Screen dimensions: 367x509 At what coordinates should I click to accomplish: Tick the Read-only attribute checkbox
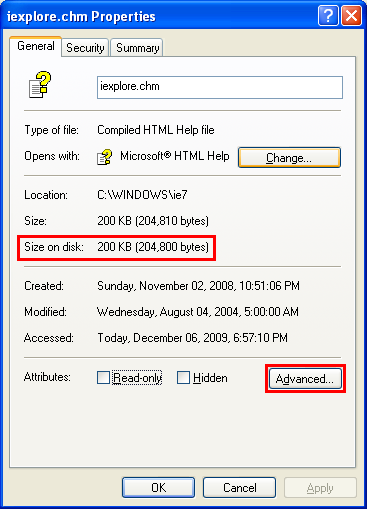click(x=103, y=378)
